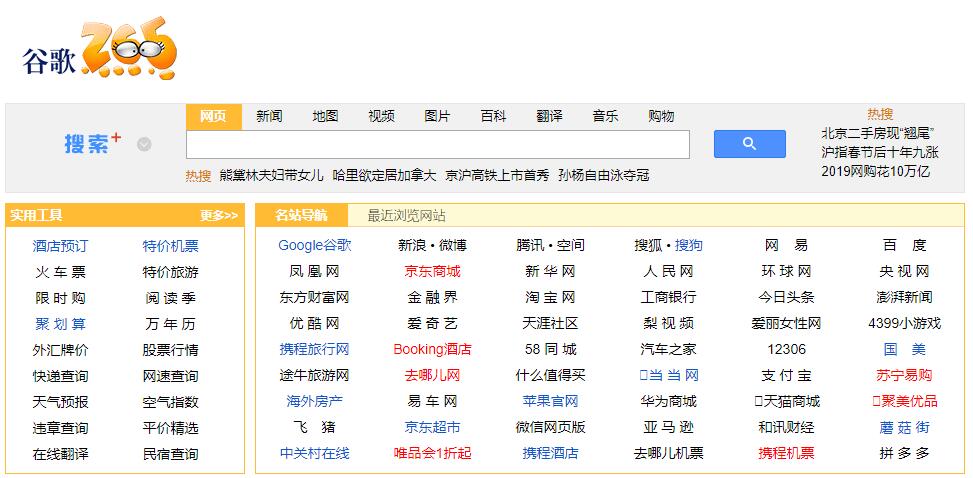Open headline 2019网购花10万亿
The image size is (973, 478).
coord(876,172)
